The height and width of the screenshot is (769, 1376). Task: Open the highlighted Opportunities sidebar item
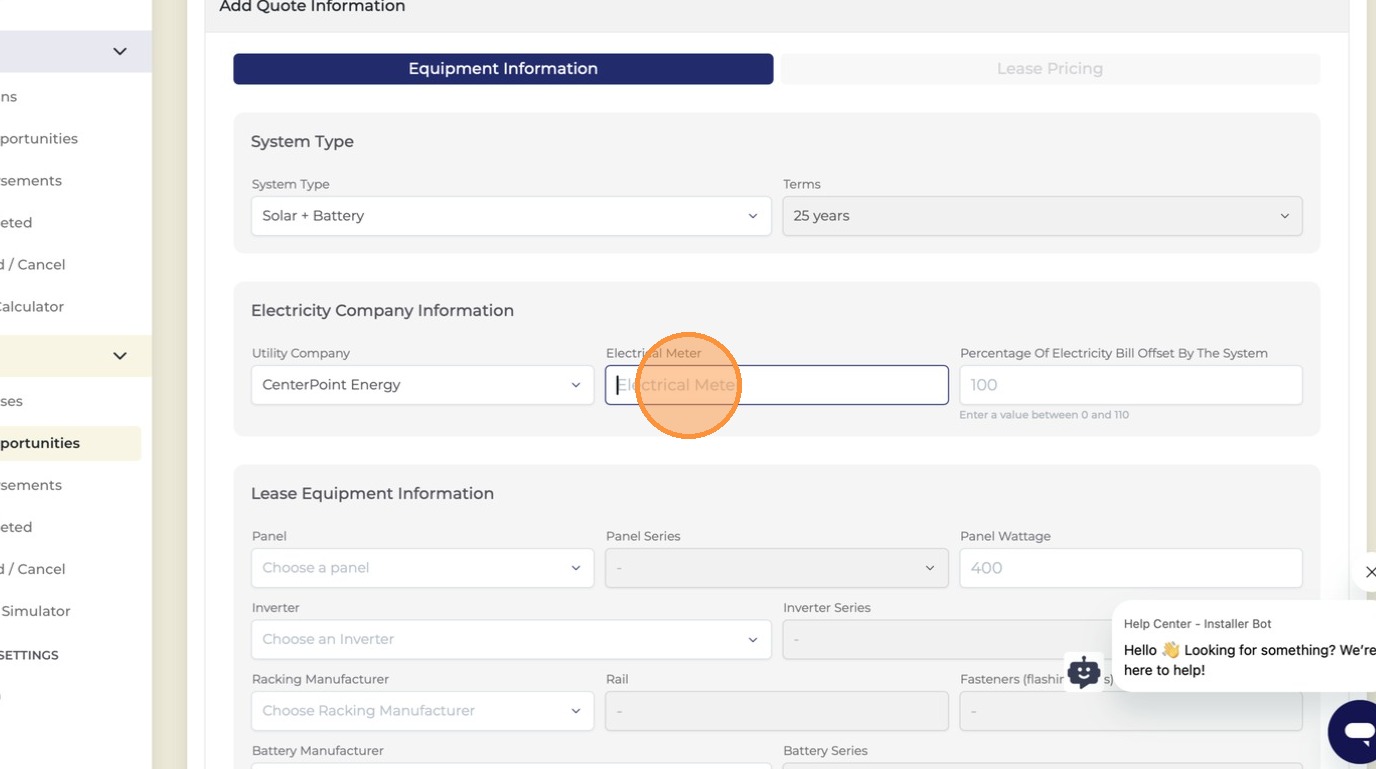coord(70,443)
